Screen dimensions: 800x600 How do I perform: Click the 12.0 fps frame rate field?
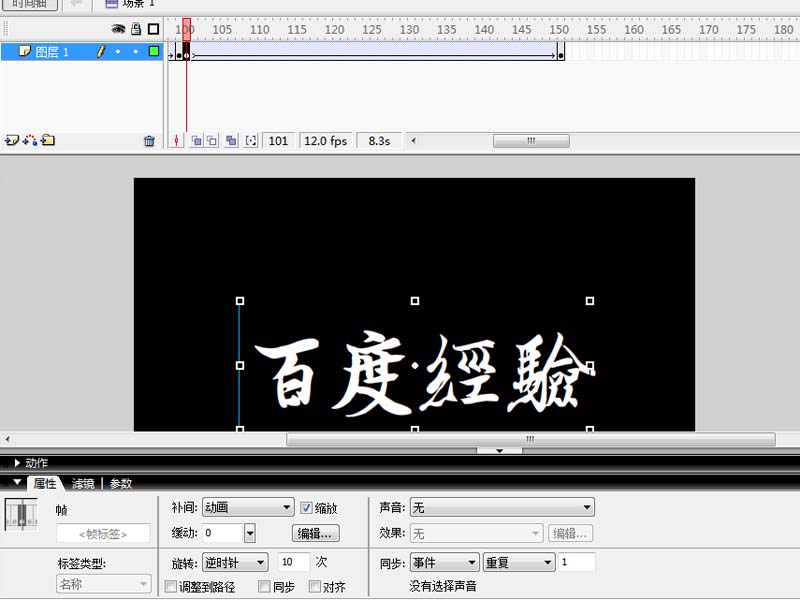326,141
